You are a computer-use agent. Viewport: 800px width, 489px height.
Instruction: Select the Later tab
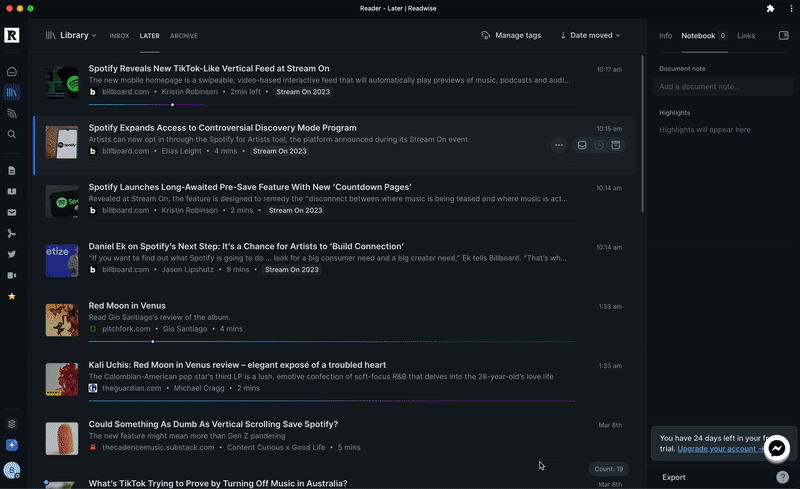(149, 36)
